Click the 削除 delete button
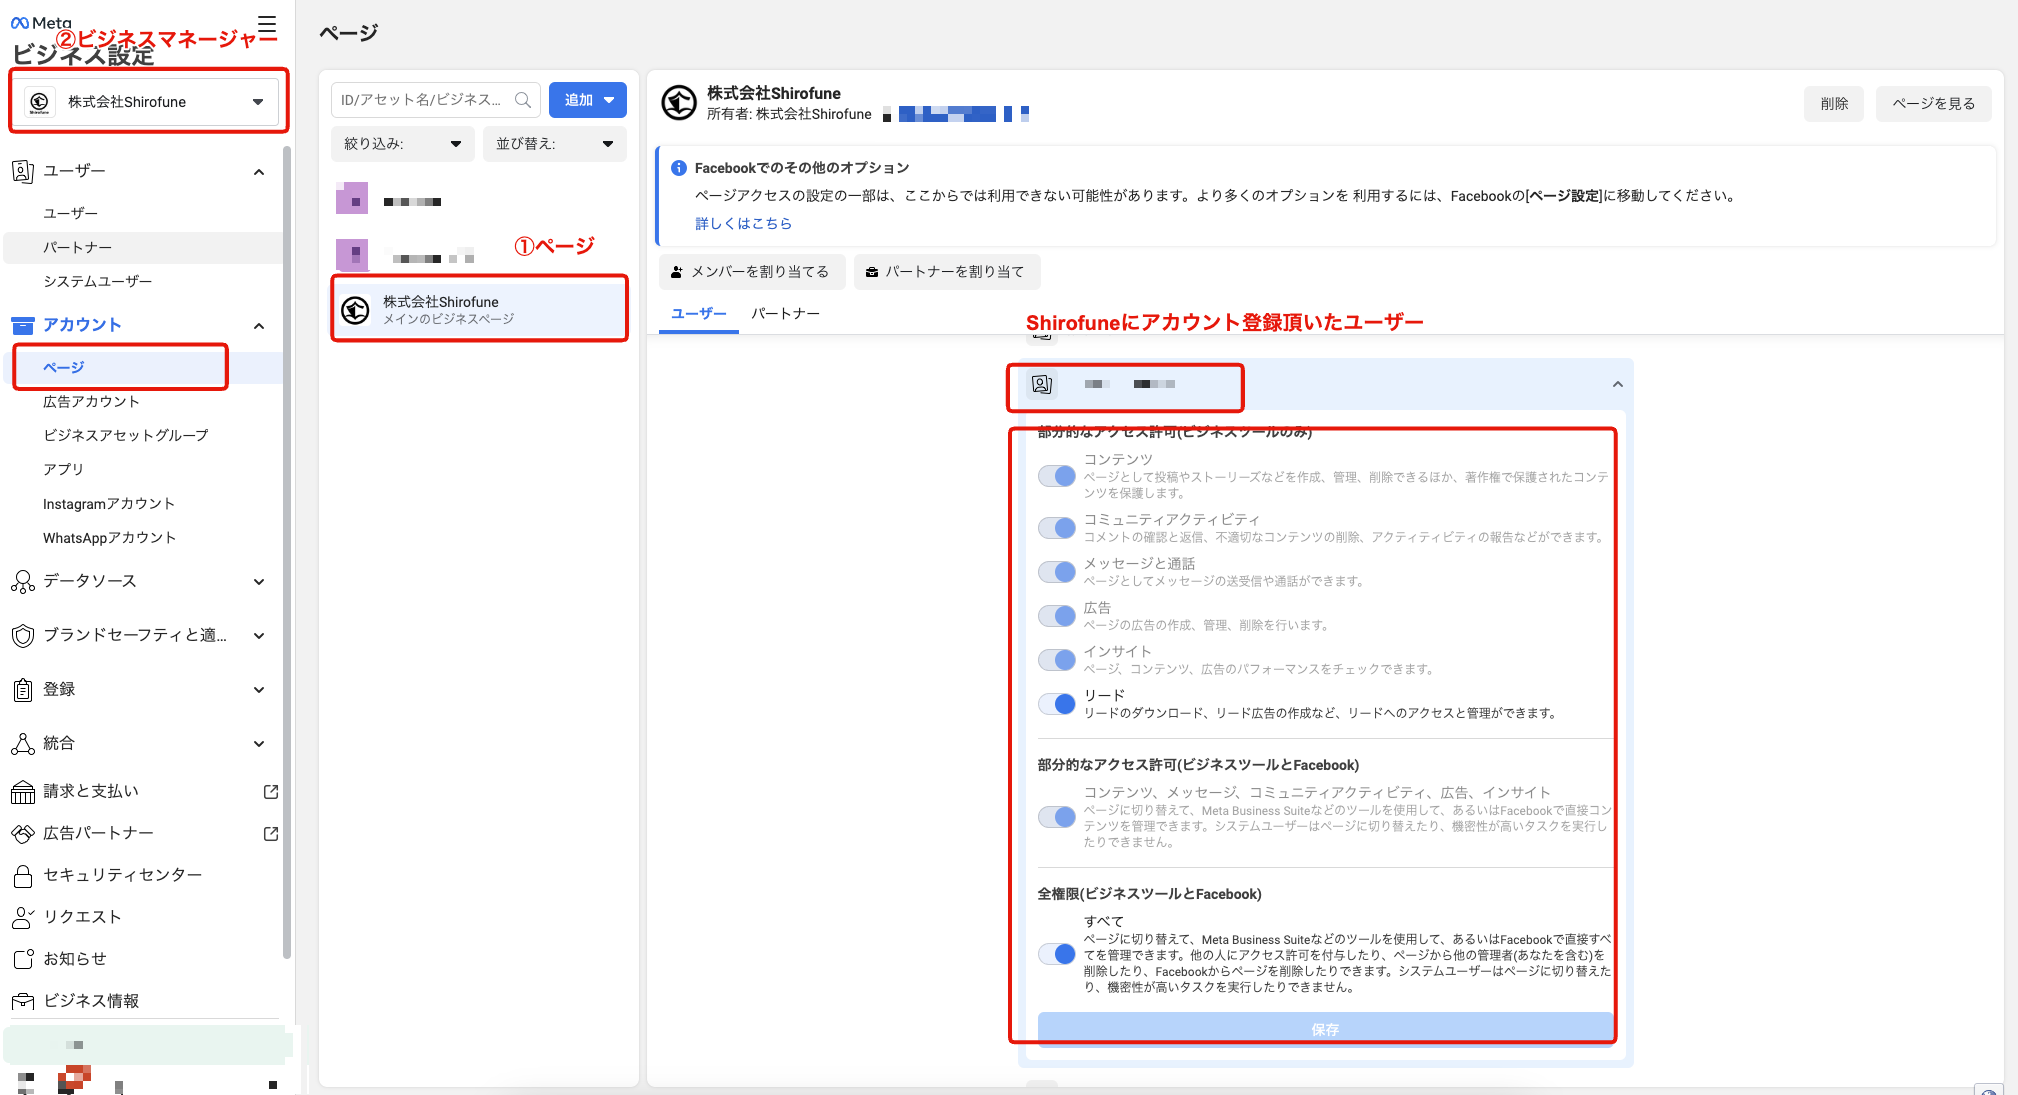 click(x=1834, y=104)
